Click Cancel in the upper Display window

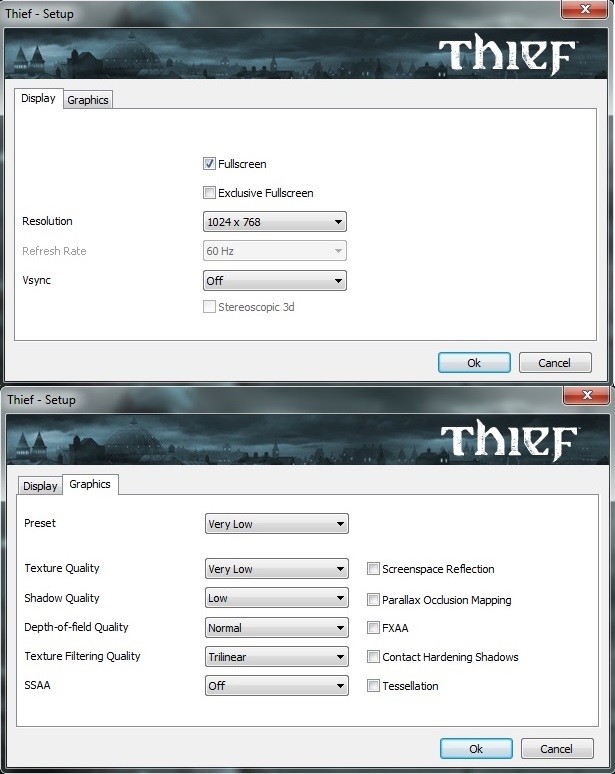pos(555,363)
